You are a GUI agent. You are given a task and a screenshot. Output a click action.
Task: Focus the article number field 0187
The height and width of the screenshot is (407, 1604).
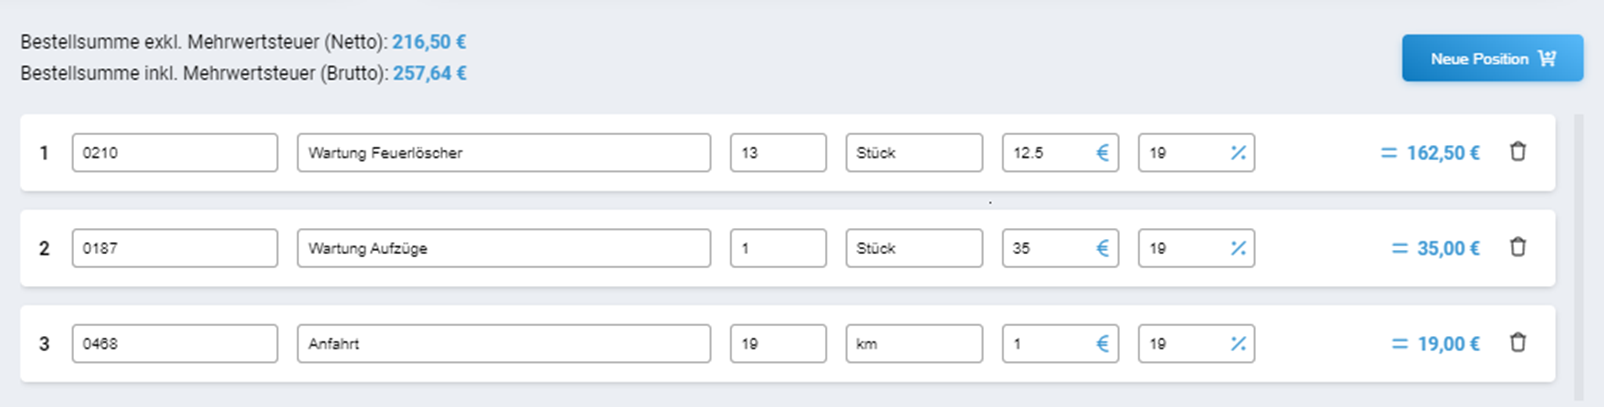tap(175, 248)
